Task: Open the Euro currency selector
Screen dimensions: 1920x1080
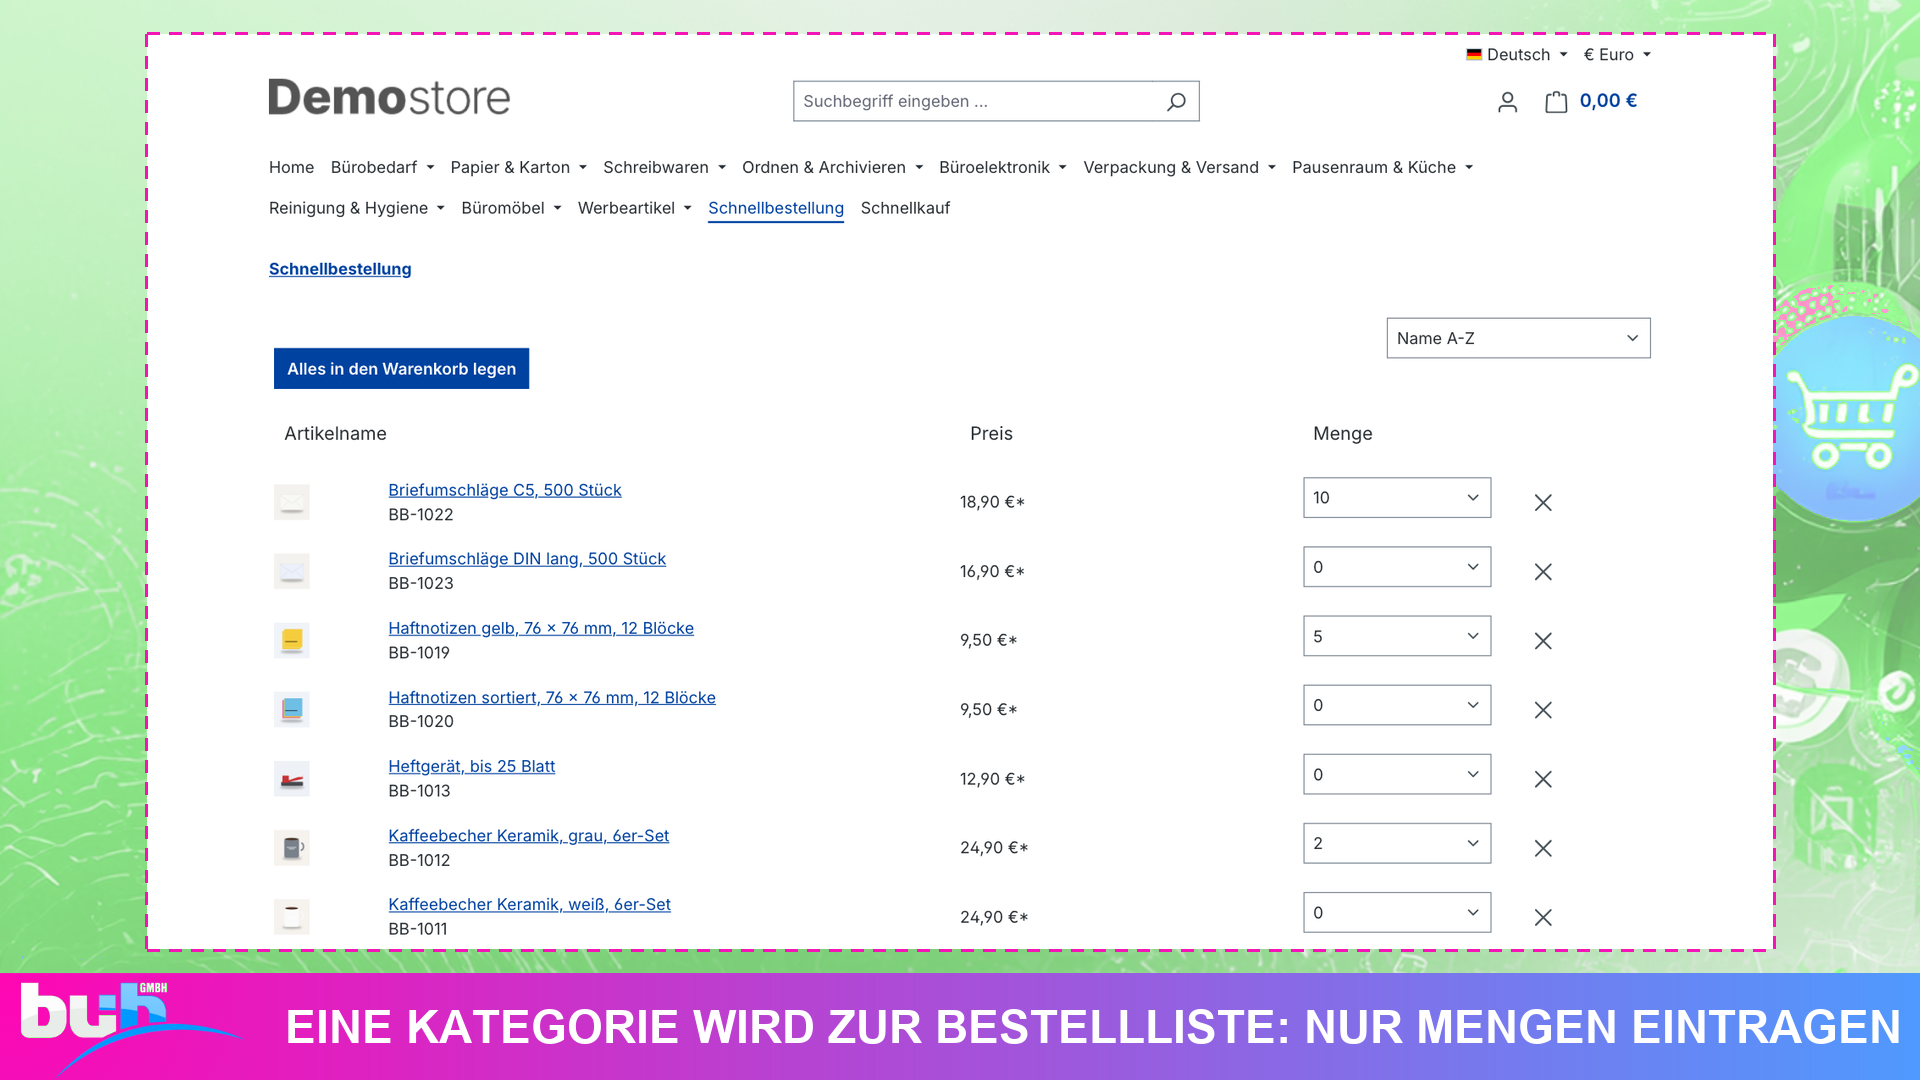Action: click(1617, 55)
